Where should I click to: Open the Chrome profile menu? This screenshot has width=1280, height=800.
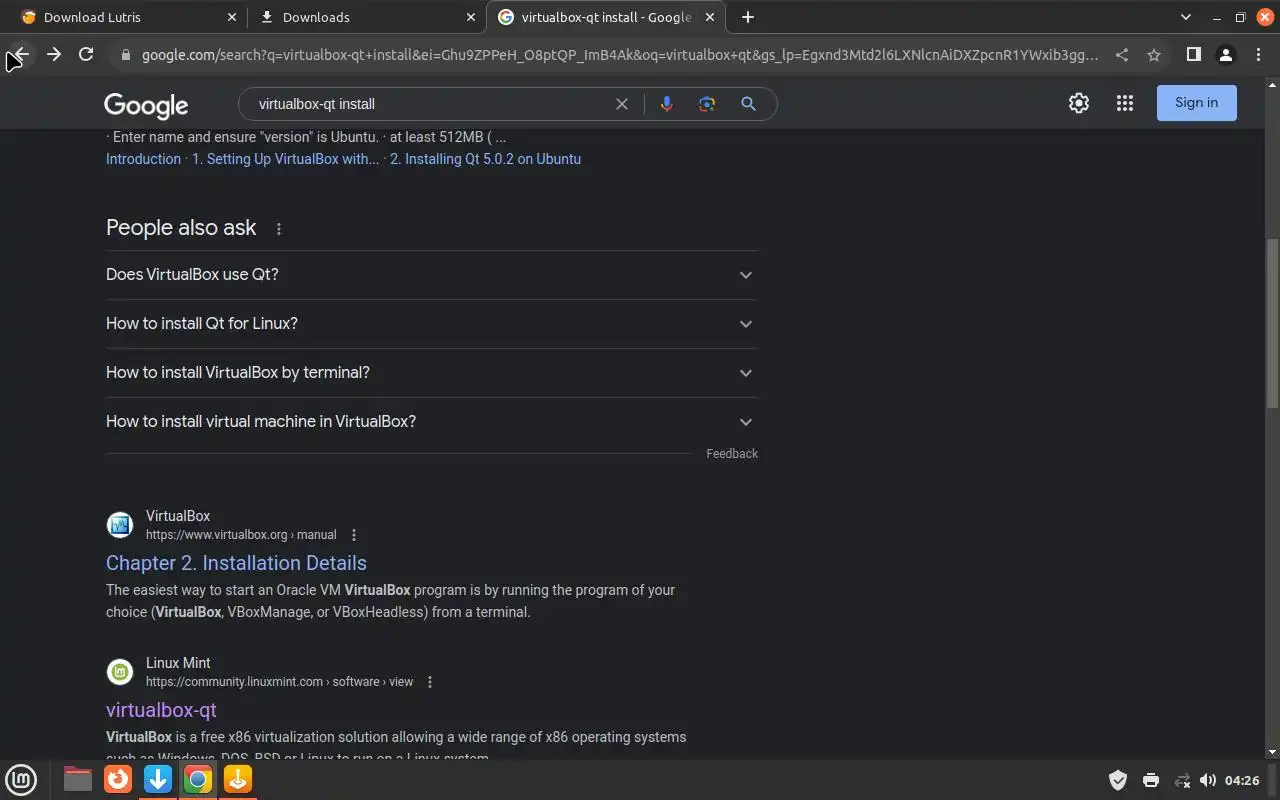tap(1225, 55)
